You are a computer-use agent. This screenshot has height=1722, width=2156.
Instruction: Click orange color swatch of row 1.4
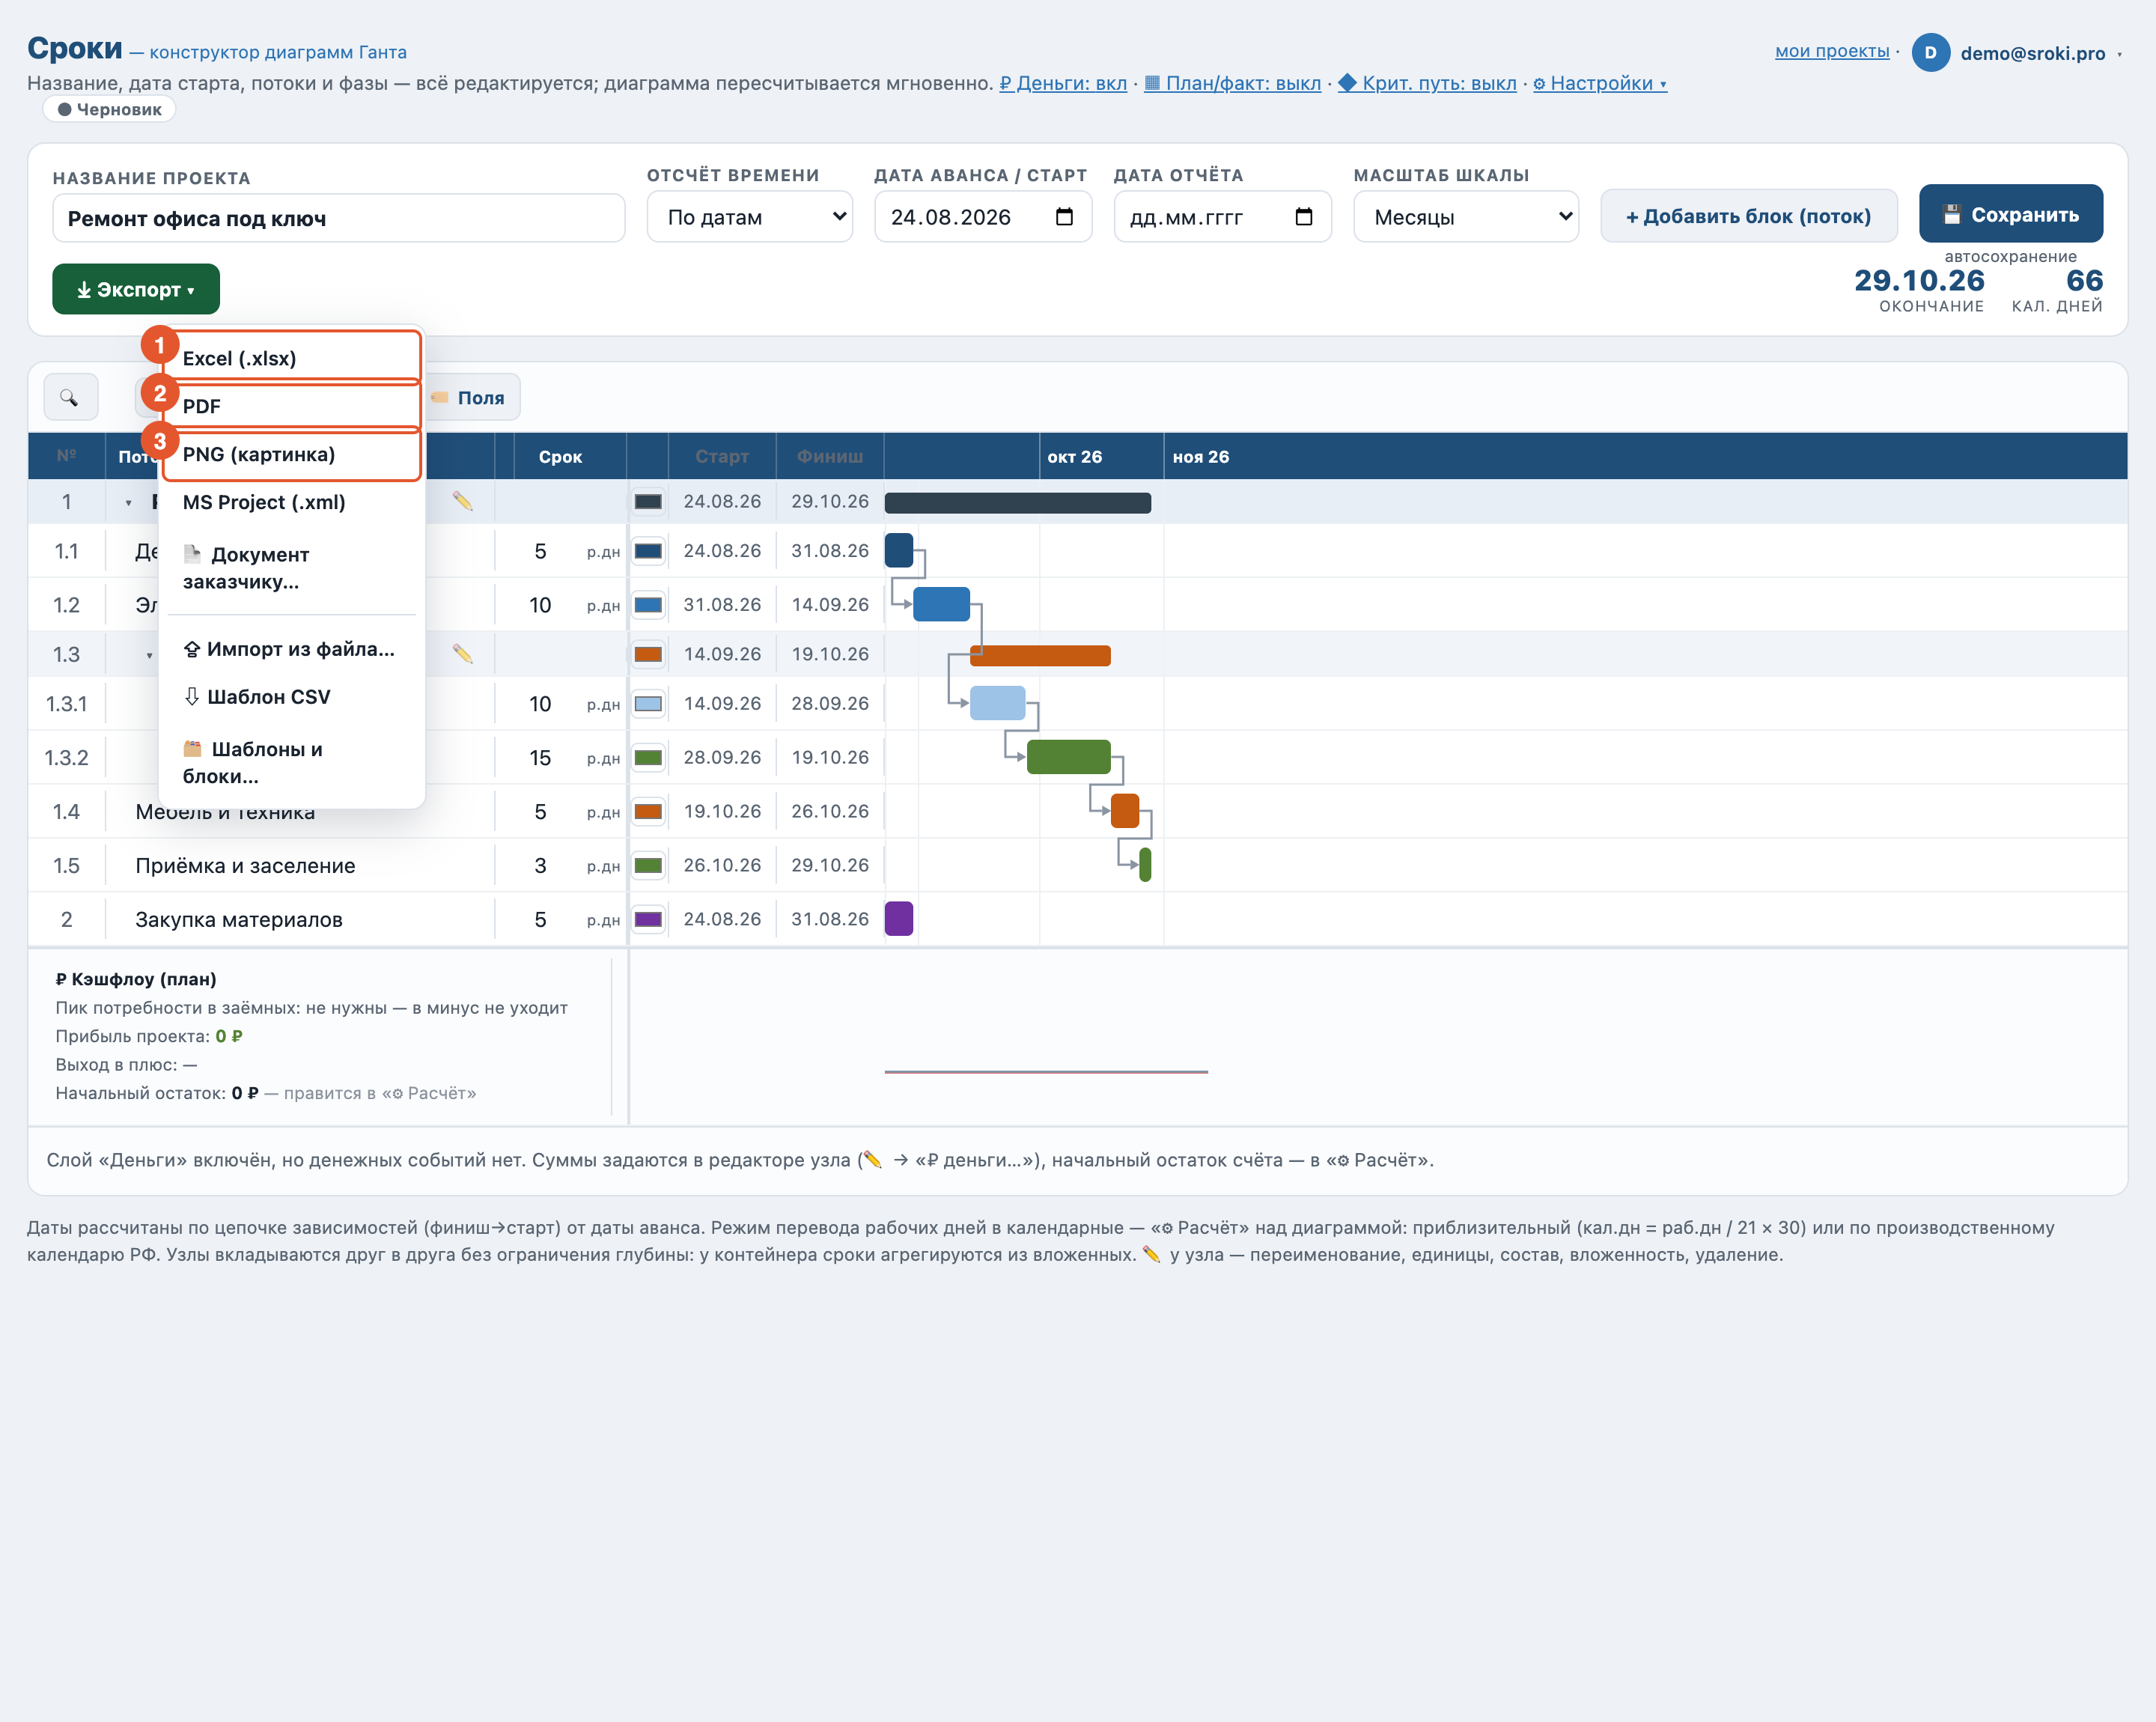pyautogui.click(x=648, y=812)
